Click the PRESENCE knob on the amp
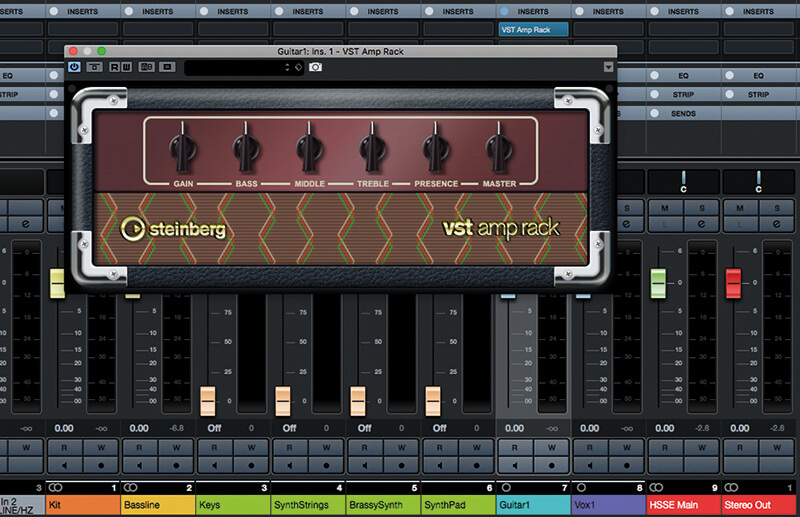 click(436, 149)
